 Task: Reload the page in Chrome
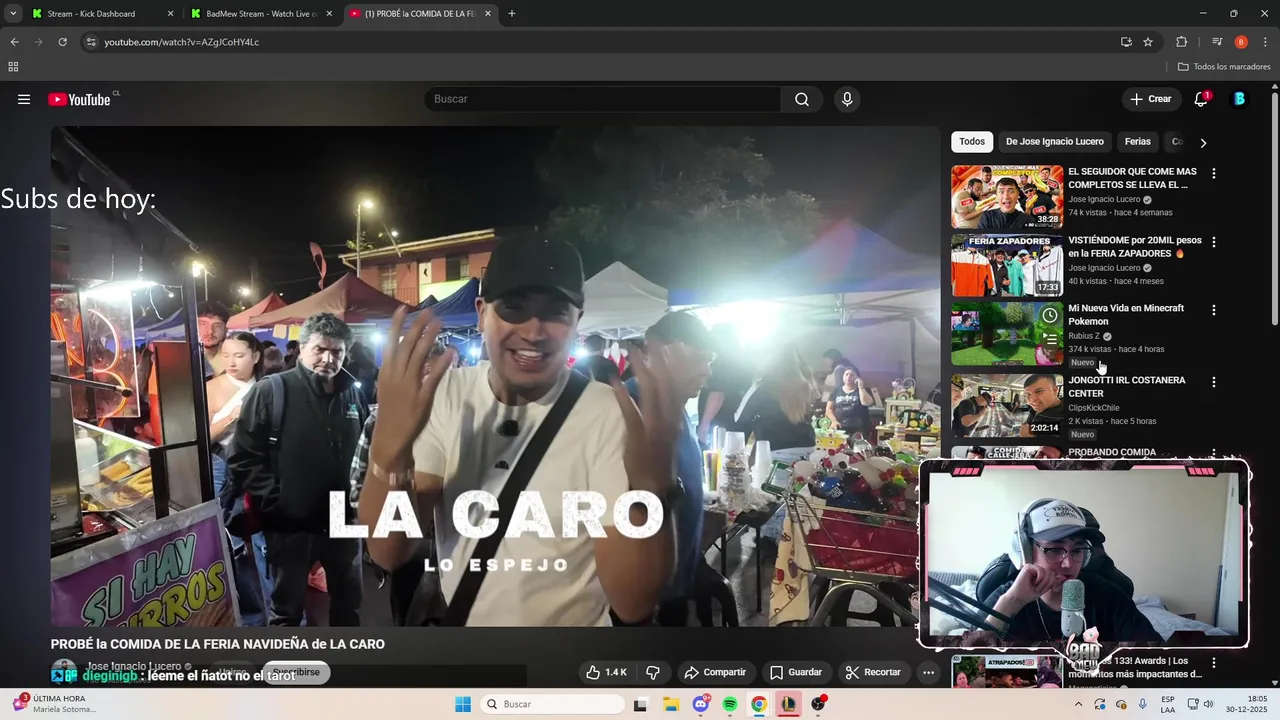[x=62, y=42]
